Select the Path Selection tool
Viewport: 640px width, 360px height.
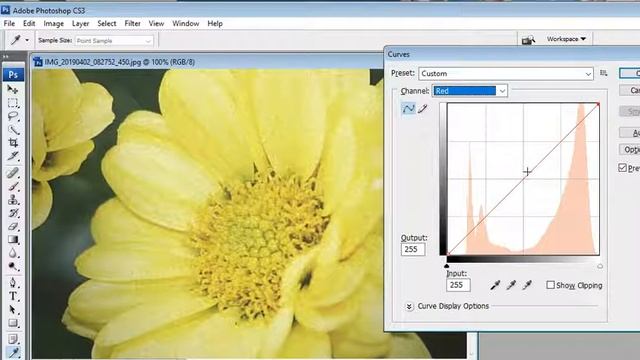click(x=13, y=309)
